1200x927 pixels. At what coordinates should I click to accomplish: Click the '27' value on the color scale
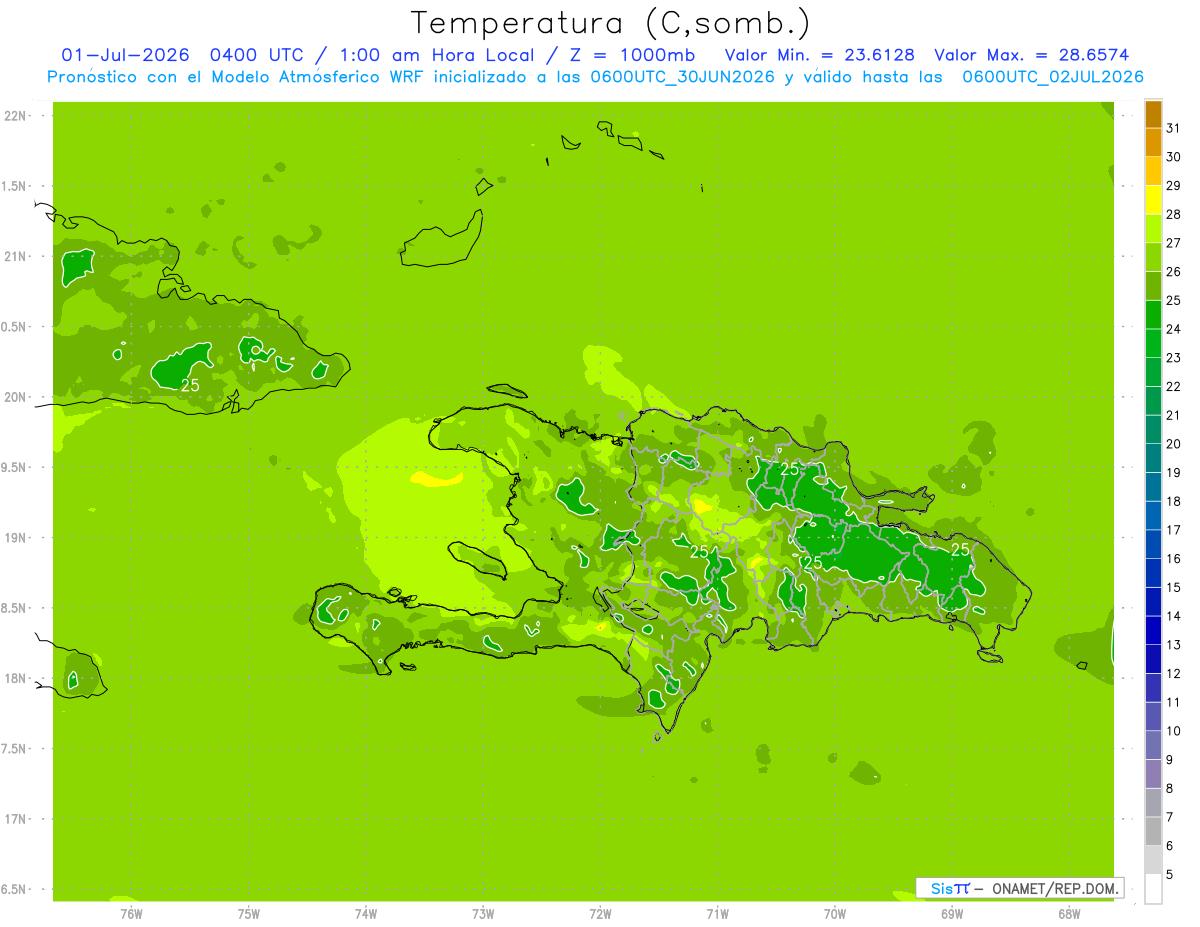click(x=1173, y=243)
